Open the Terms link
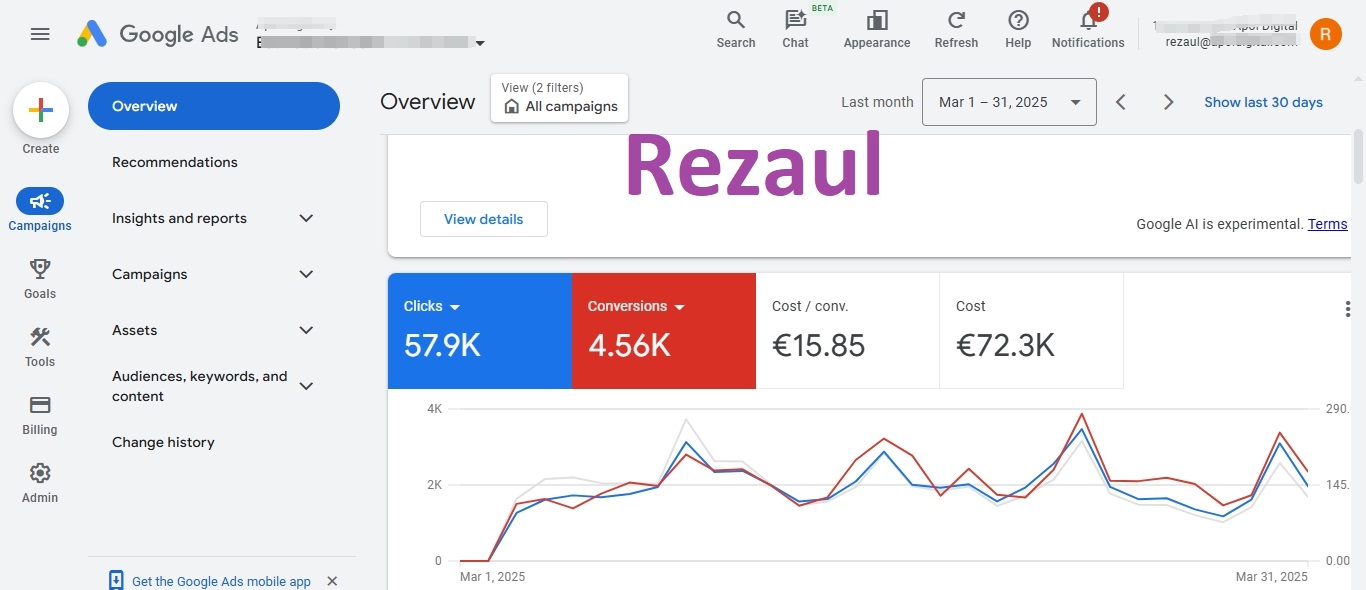Viewport: 1366px width, 590px height. tap(1328, 224)
